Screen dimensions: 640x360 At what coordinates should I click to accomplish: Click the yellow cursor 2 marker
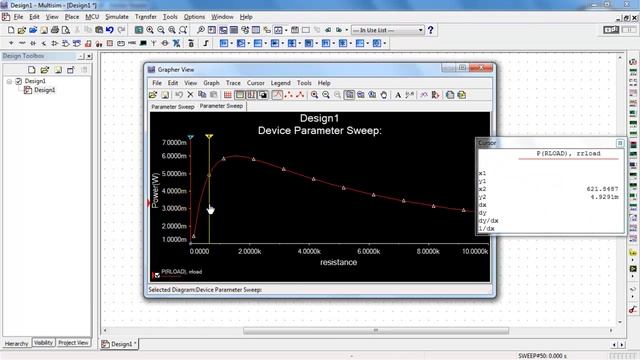pyautogui.click(x=209, y=136)
